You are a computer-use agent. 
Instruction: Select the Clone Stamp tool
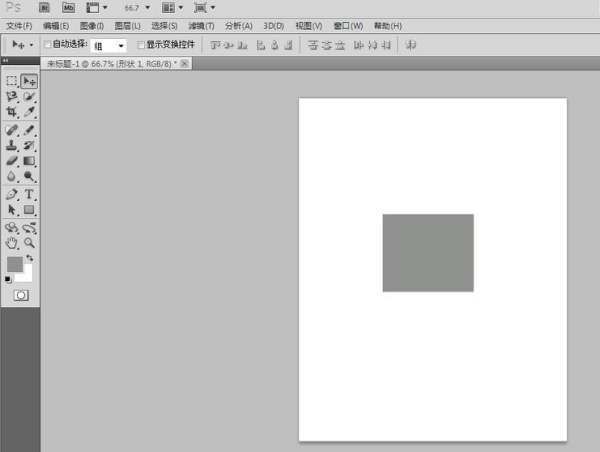pos(12,145)
